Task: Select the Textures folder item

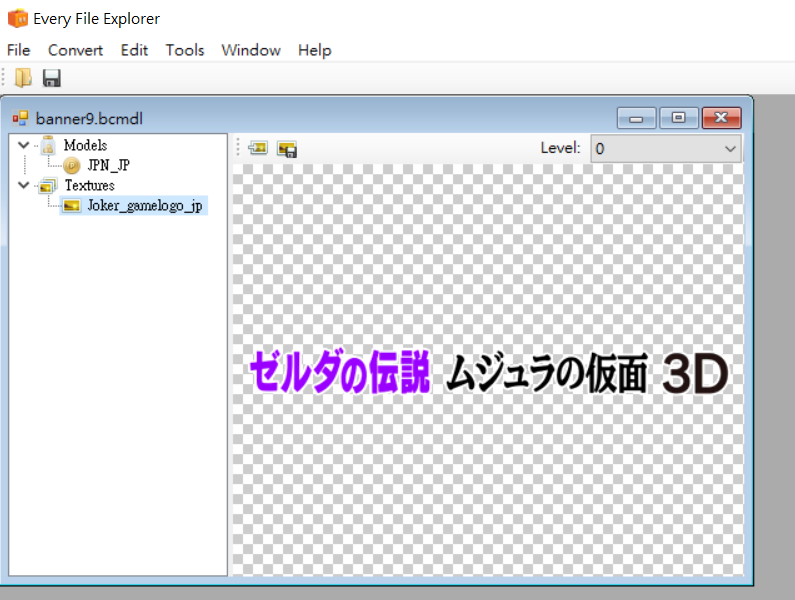Action: coord(89,185)
